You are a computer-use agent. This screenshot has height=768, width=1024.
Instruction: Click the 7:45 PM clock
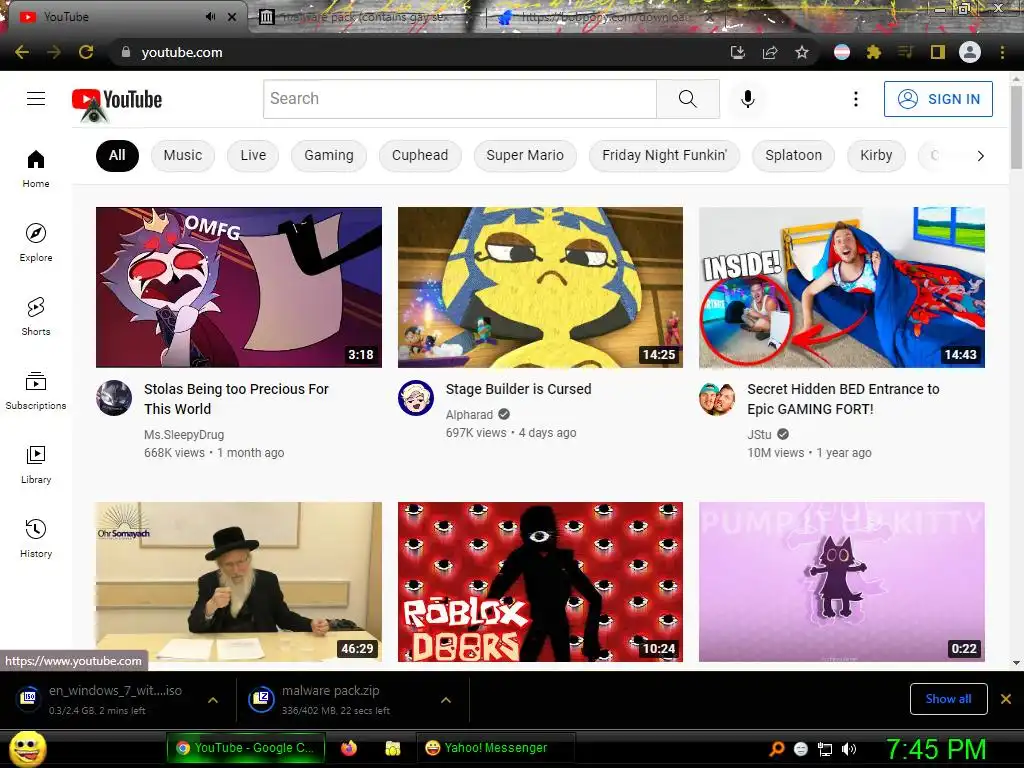click(935, 749)
